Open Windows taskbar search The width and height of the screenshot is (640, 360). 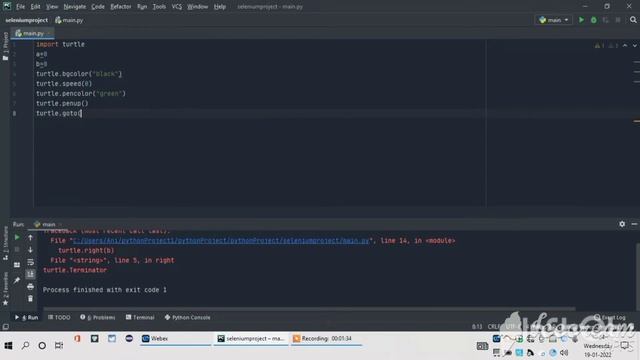25,346
